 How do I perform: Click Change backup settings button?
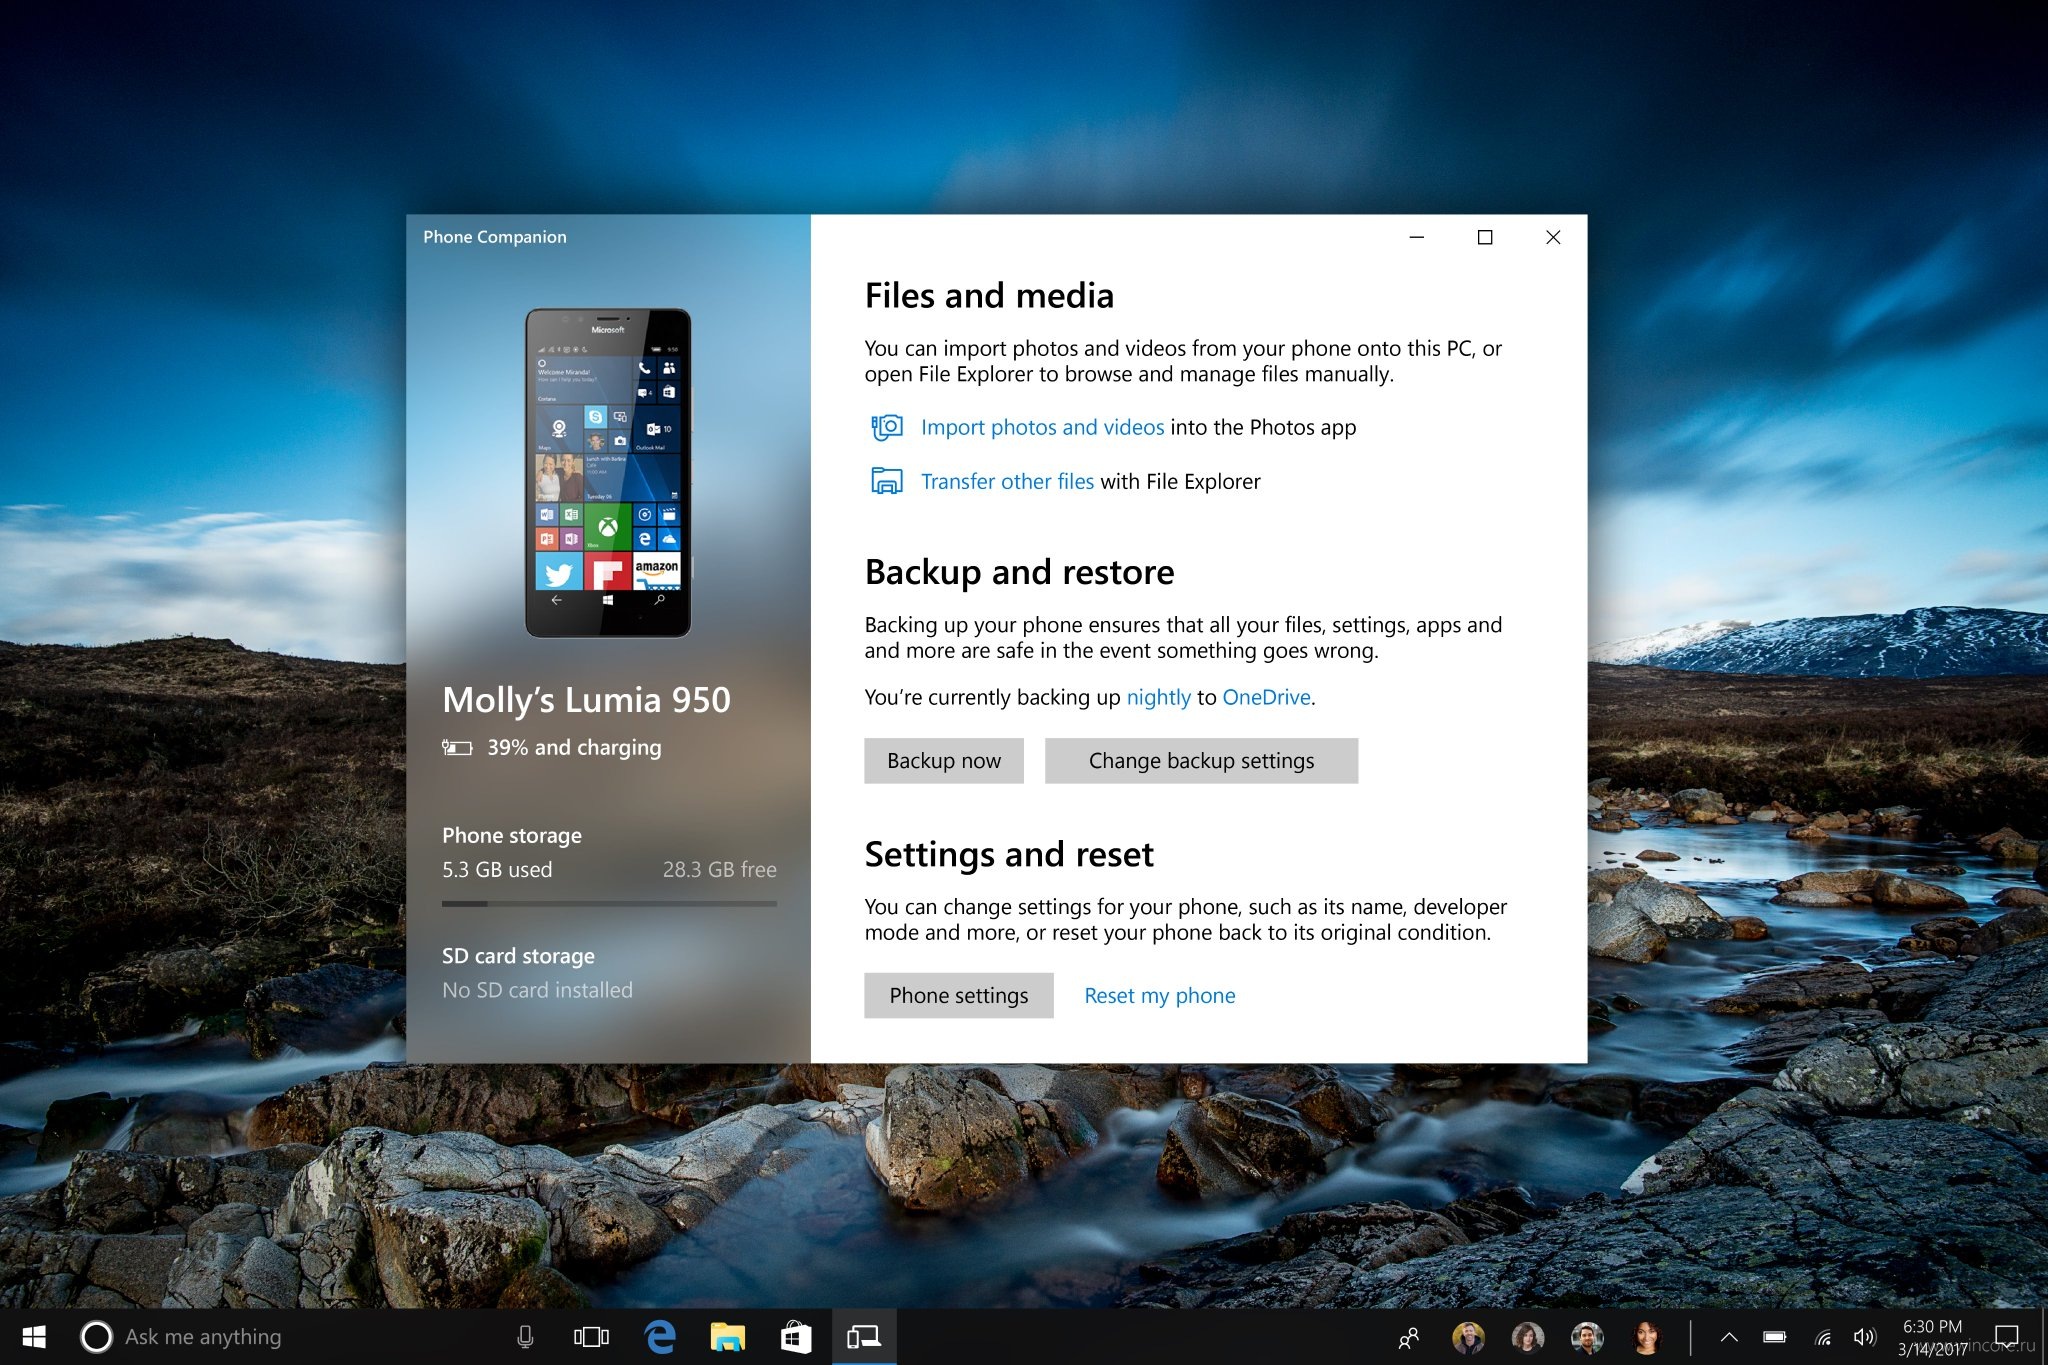click(x=1201, y=761)
